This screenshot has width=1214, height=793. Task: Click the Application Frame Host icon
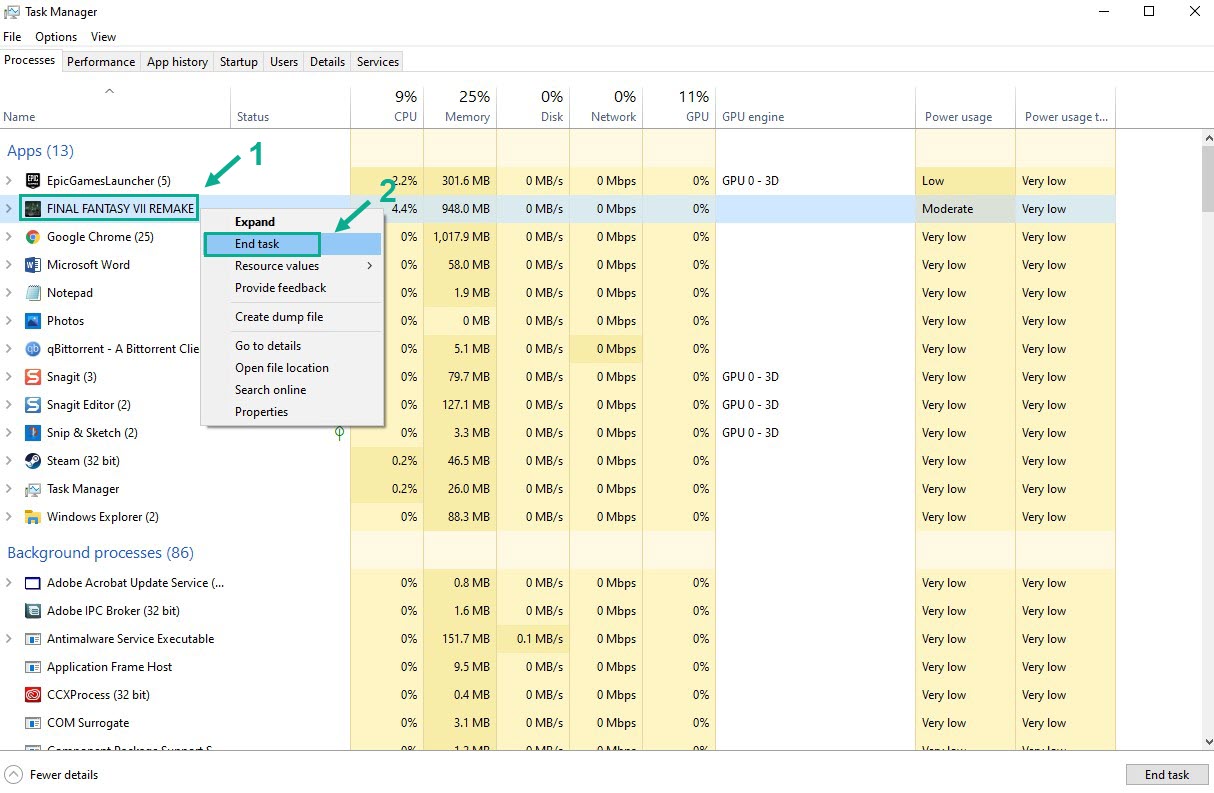pyautogui.click(x=32, y=667)
